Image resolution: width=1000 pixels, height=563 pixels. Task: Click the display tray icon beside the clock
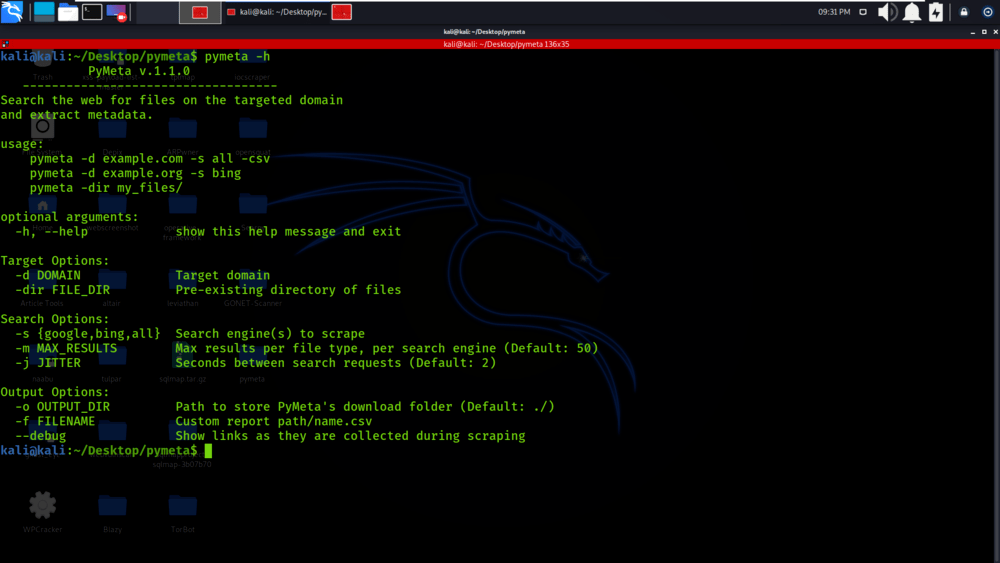pyautogui.click(x=863, y=12)
